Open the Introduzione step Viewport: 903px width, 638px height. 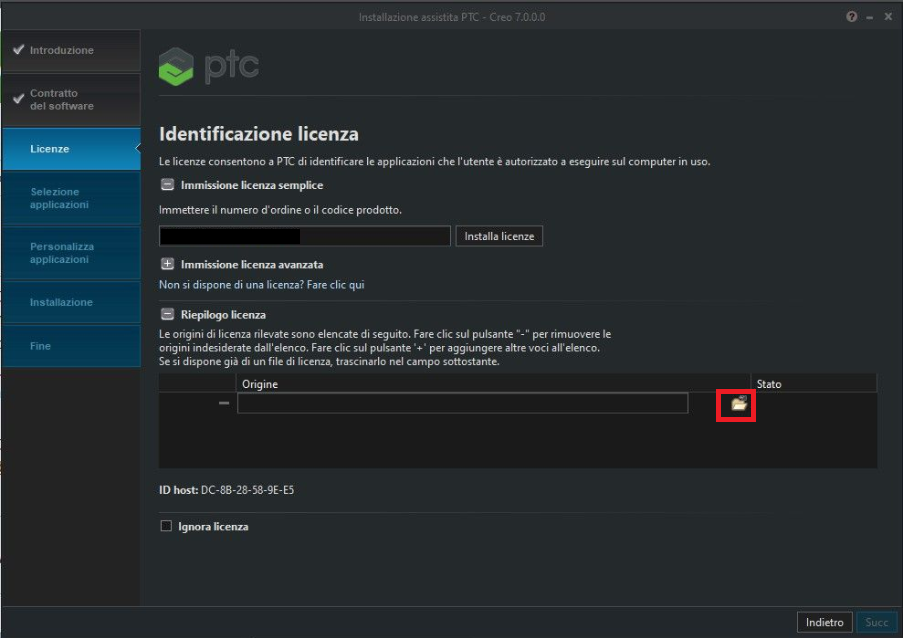pos(71,50)
